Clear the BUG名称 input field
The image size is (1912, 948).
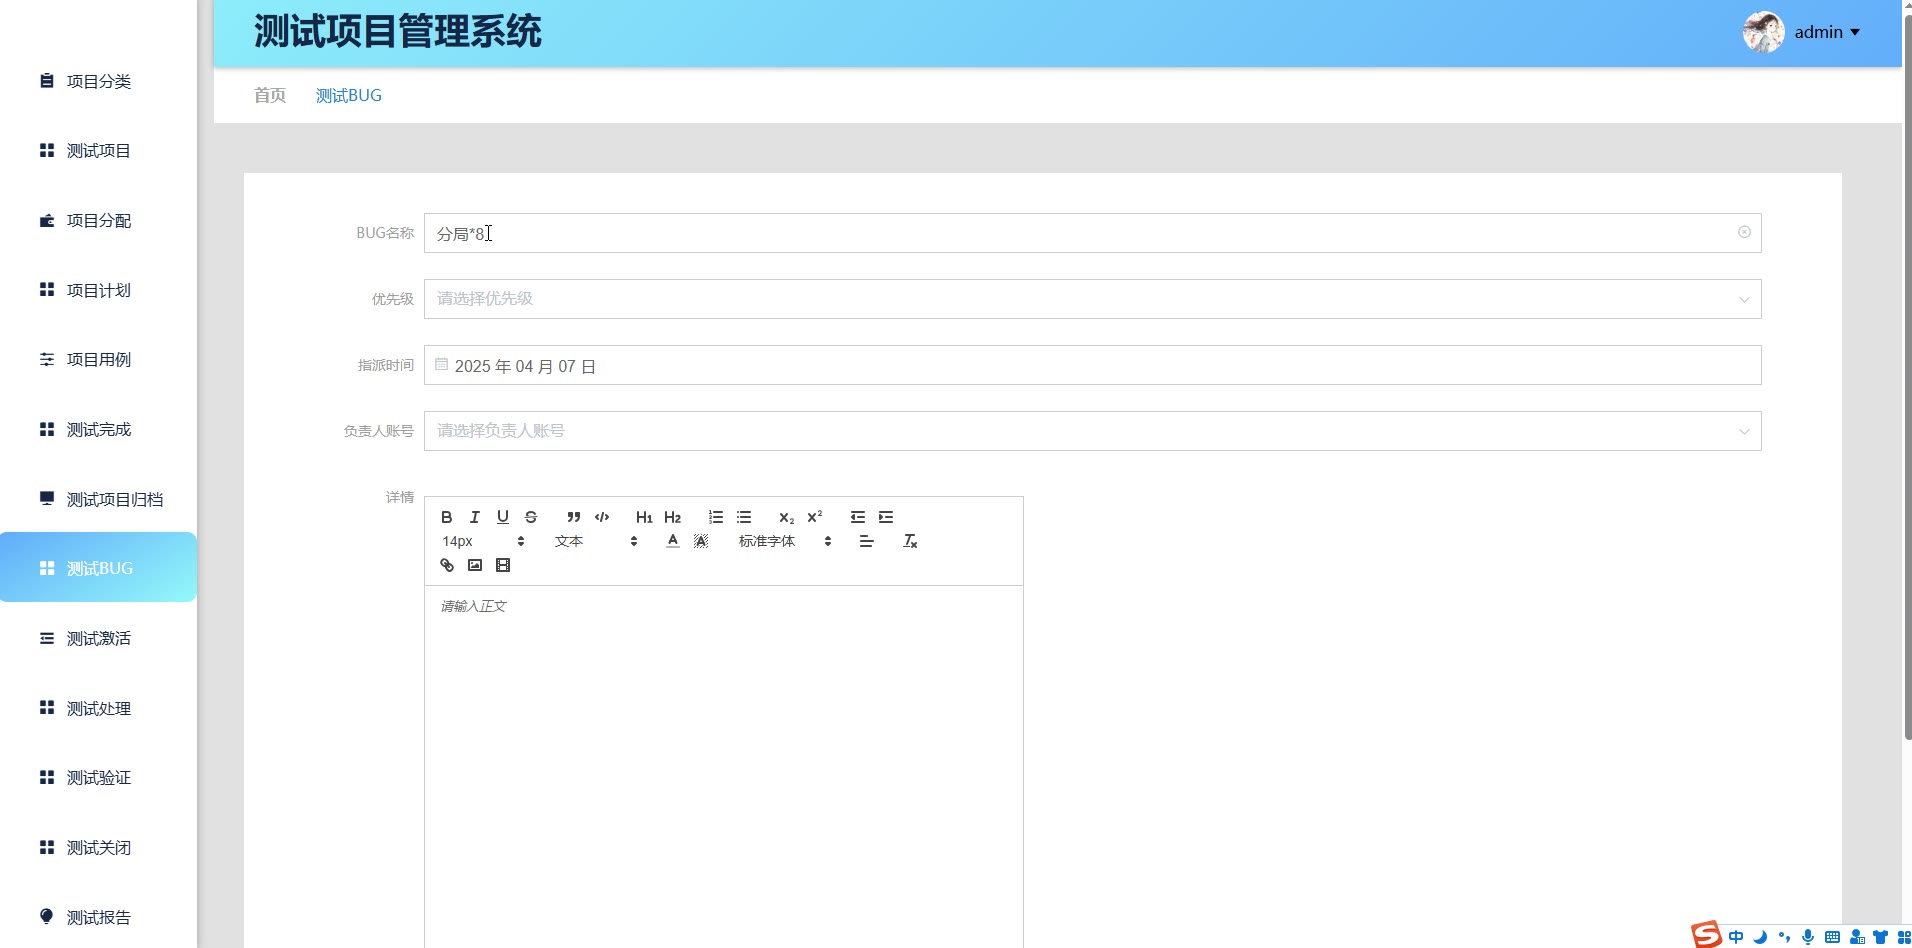click(x=1744, y=232)
